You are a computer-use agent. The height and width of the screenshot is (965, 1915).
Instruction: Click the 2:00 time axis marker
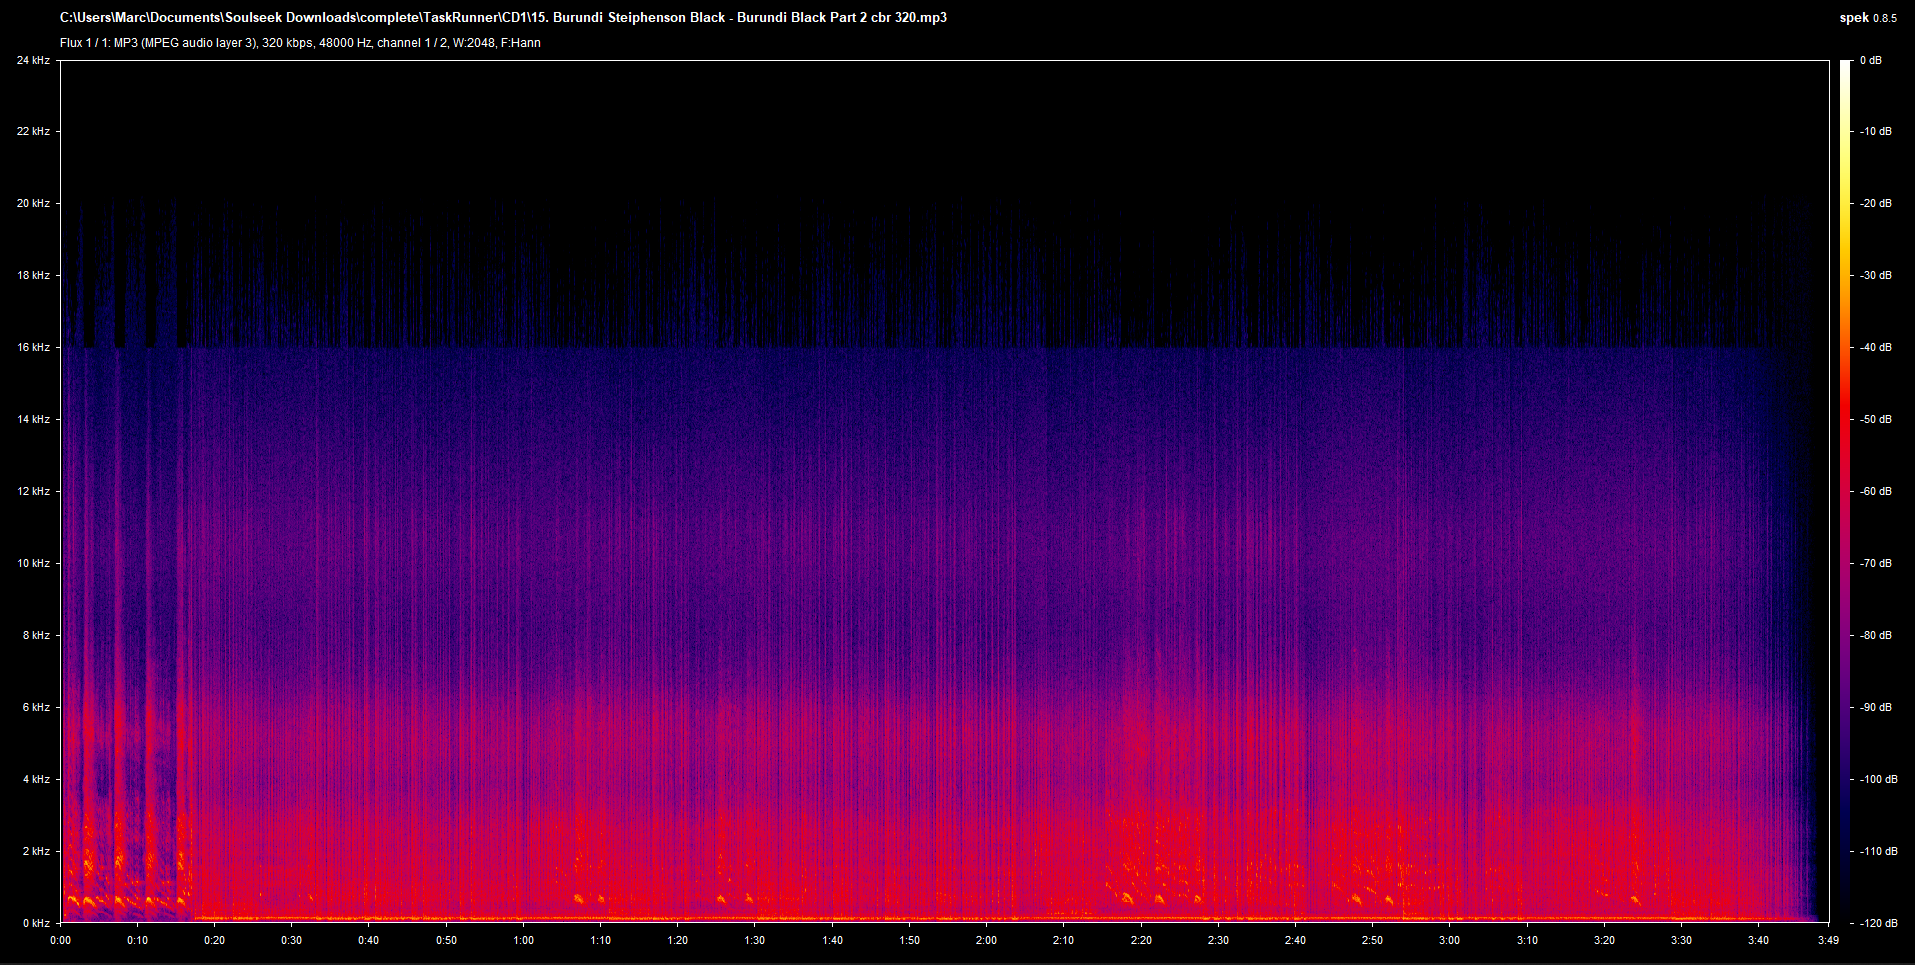click(x=987, y=940)
